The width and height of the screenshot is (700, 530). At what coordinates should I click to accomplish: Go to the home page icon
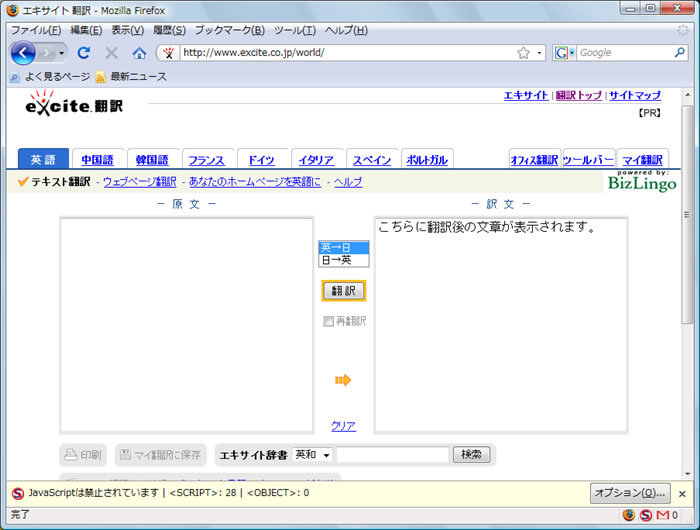click(139, 53)
